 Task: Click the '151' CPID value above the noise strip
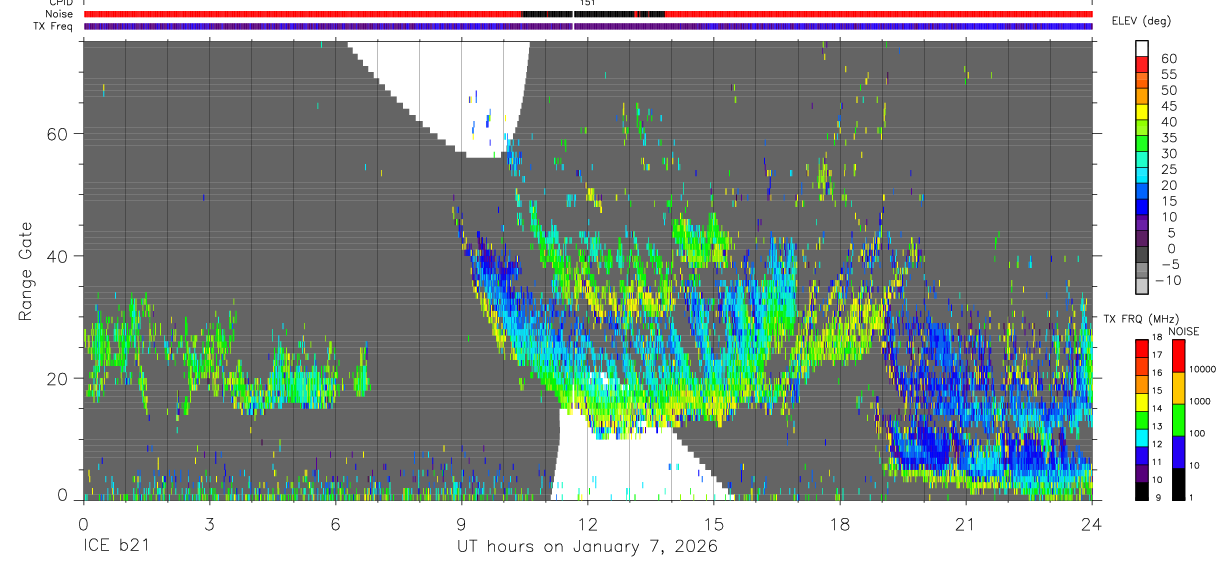click(x=587, y=3)
